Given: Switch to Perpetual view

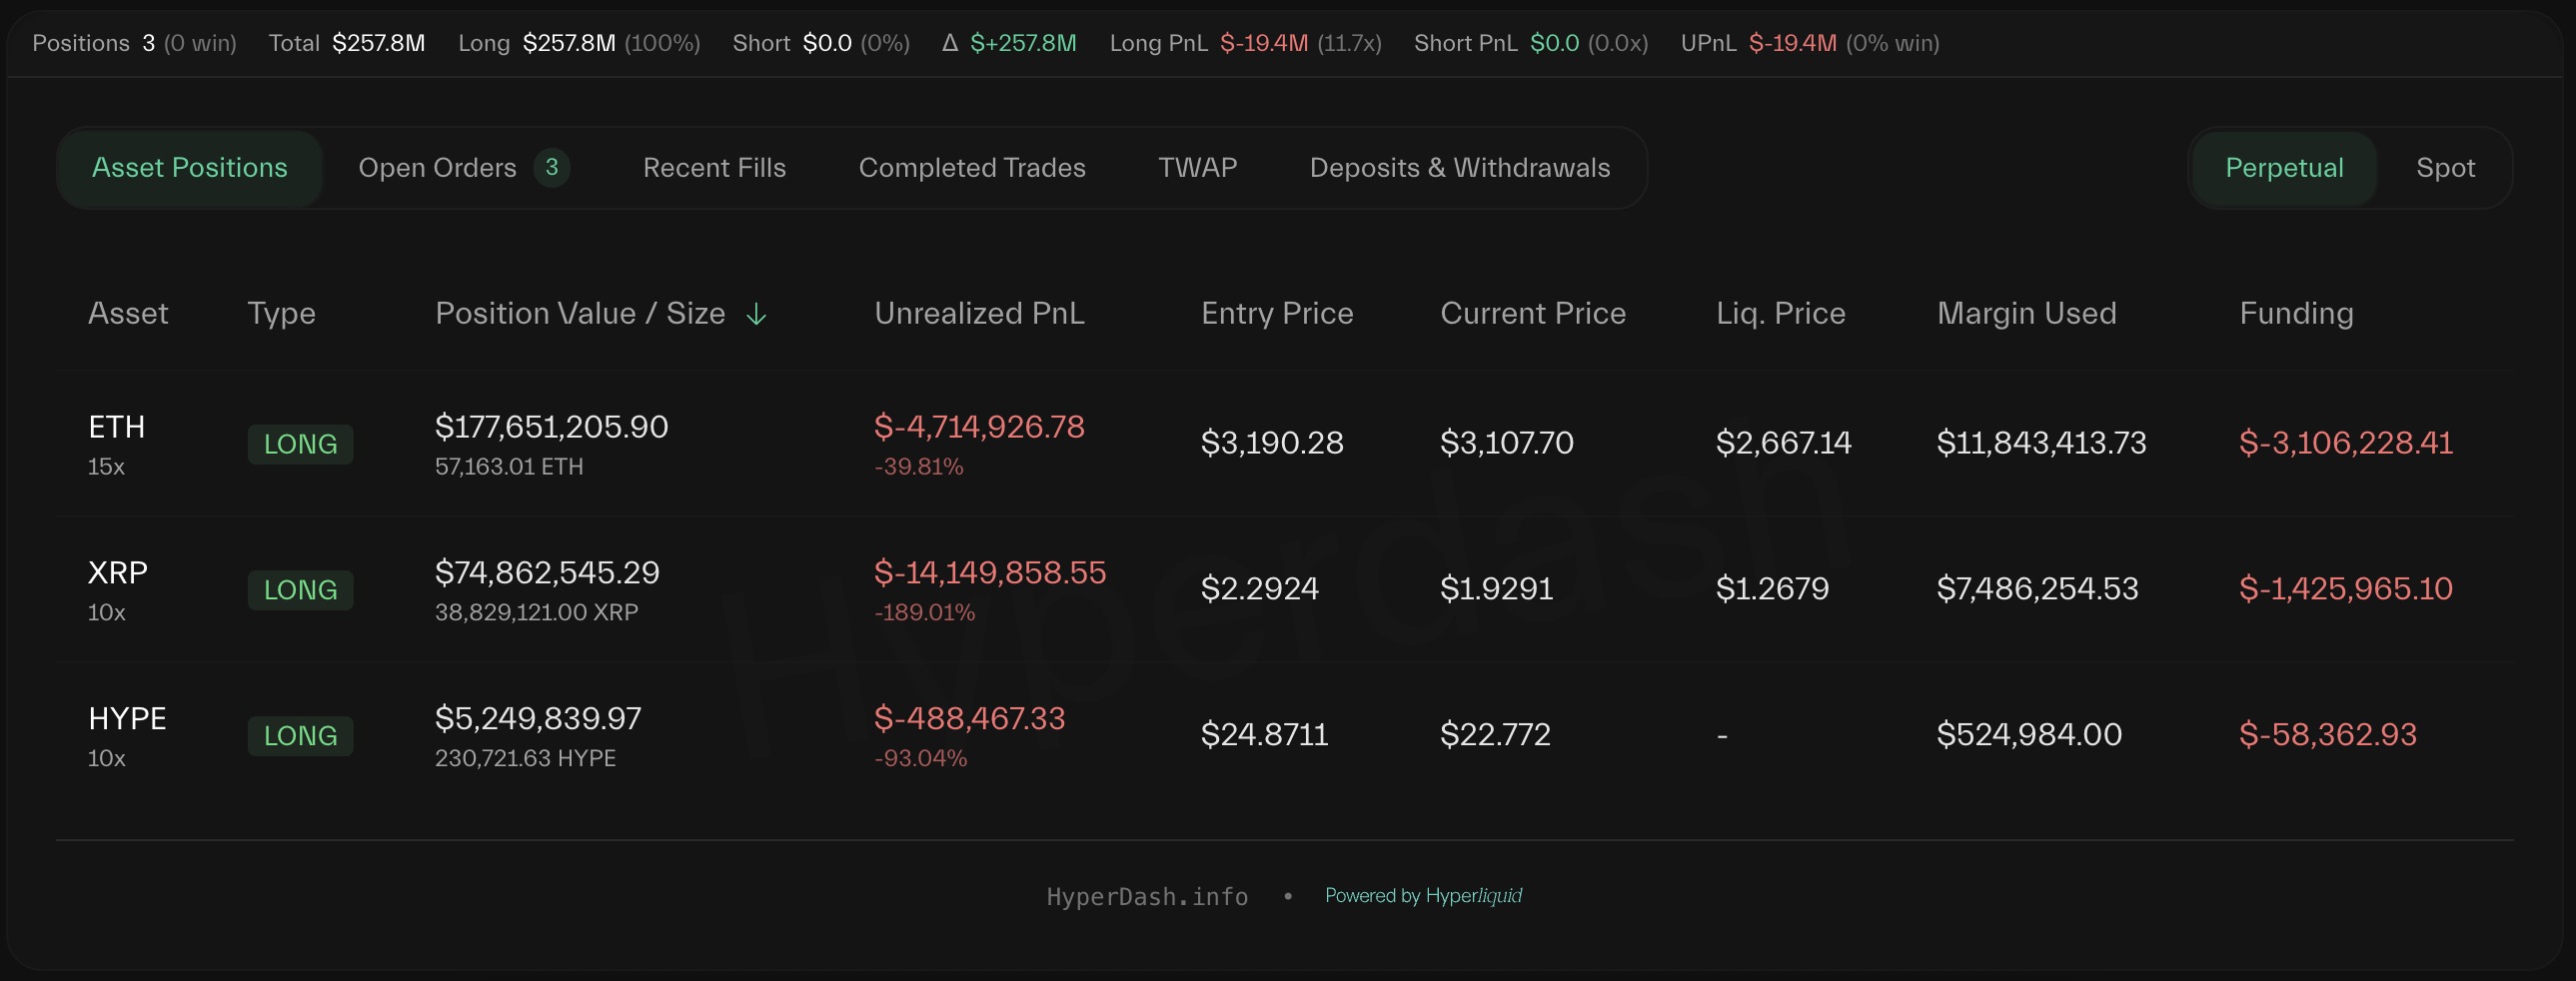Looking at the screenshot, I should click(x=2283, y=167).
